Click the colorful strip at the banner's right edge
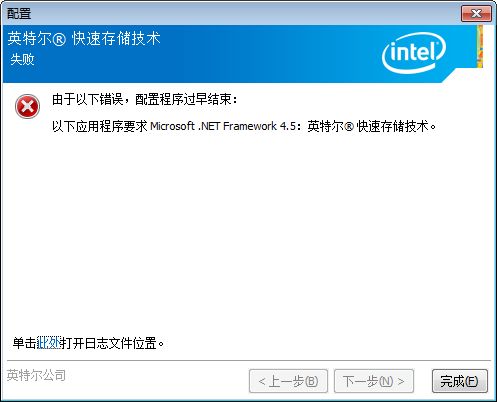This screenshot has width=497, height=402. pos(480,46)
